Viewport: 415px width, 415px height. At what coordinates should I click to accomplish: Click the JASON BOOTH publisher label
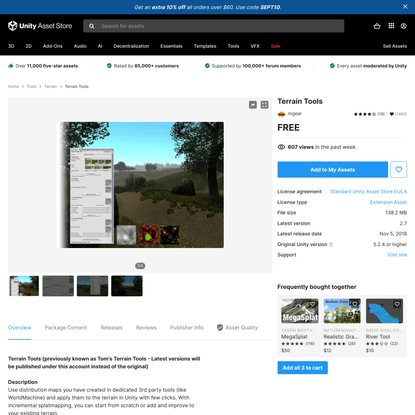point(297,330)
